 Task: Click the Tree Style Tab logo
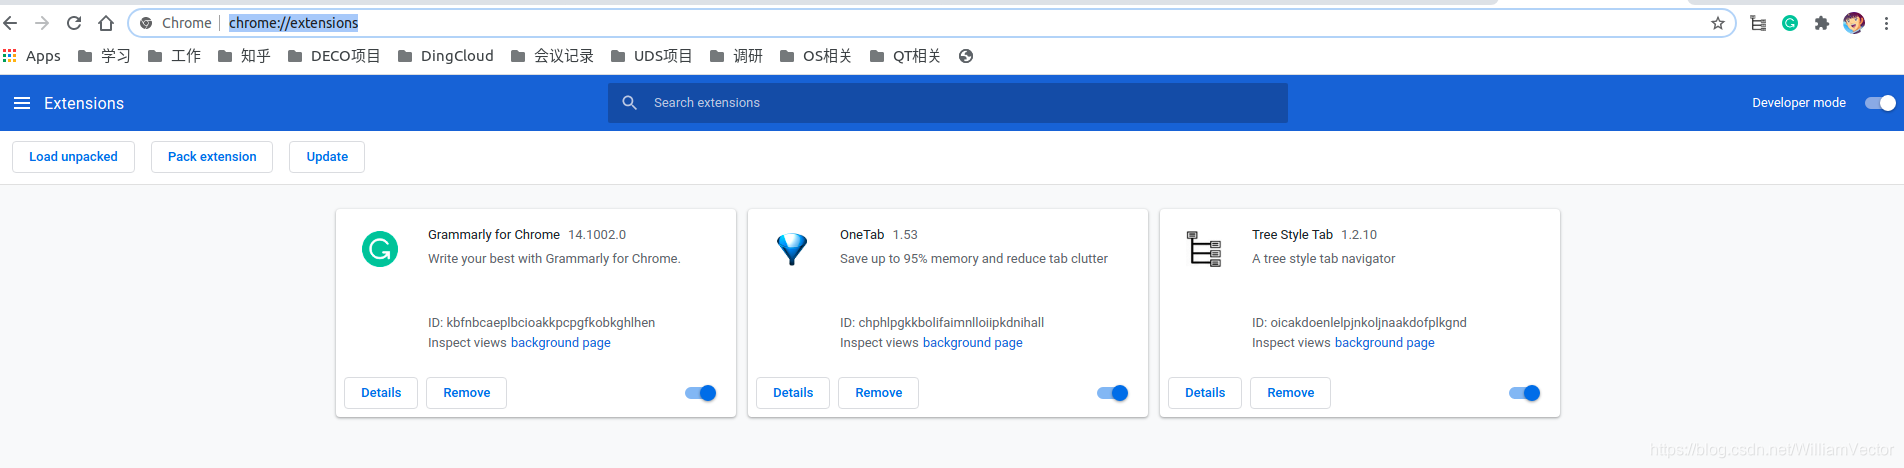1204,249
